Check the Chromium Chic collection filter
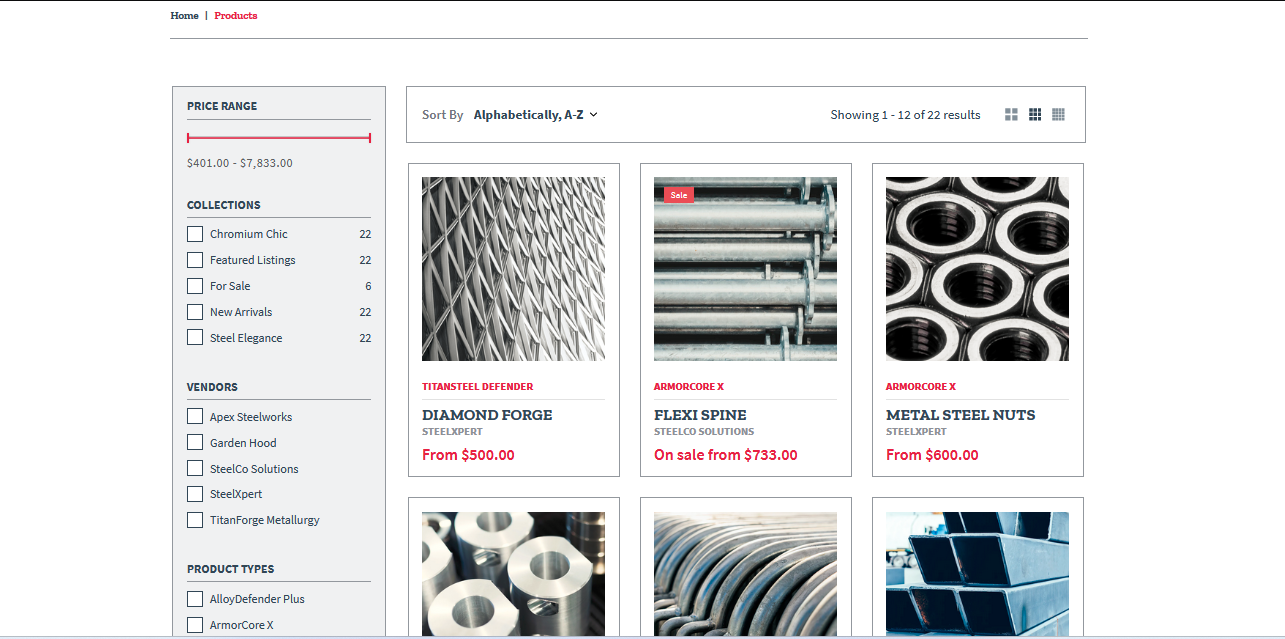Viewport: 1285px width, 639px height. [x=195, y=234]
